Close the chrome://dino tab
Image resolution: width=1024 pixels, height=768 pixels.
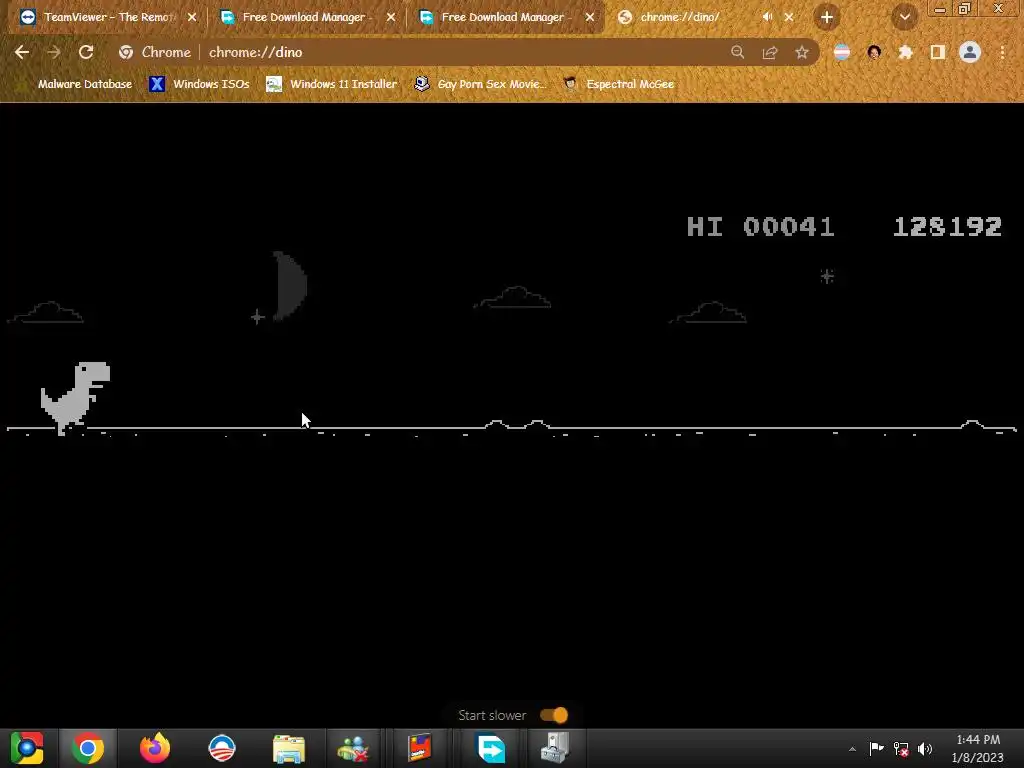pyautogui.click(x=789, y=17)
